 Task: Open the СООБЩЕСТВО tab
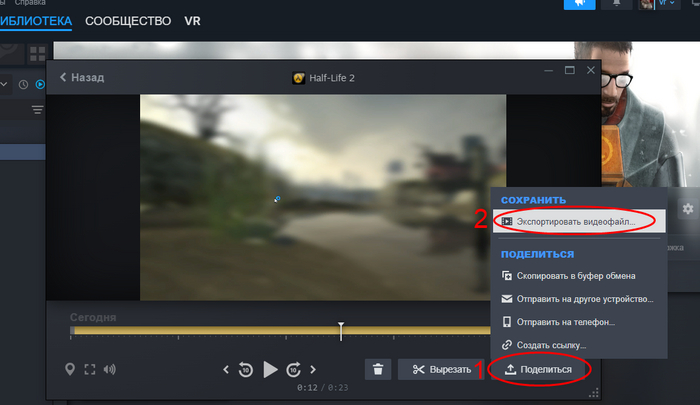(128, 21)
